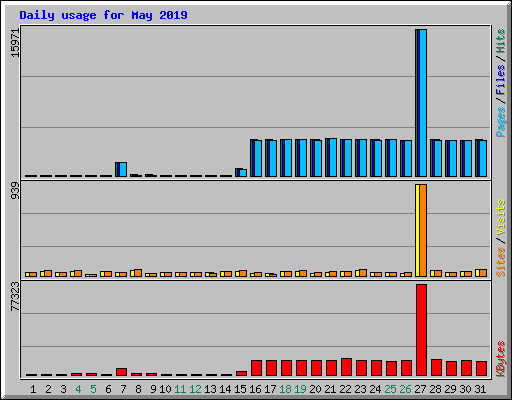Viewport: 512px width, 400px height.
Task: Click day 17 on the x-axis
Action: 270,389
